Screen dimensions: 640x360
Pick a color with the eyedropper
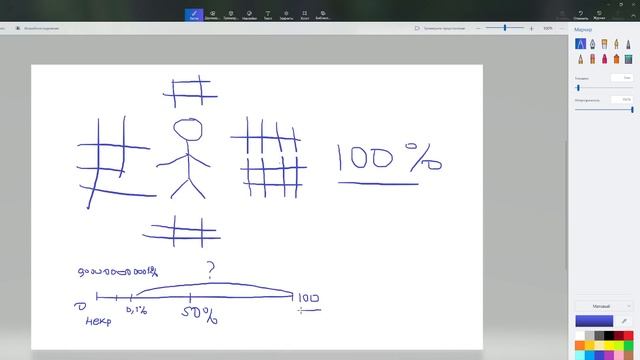click(x=624, y=321)
